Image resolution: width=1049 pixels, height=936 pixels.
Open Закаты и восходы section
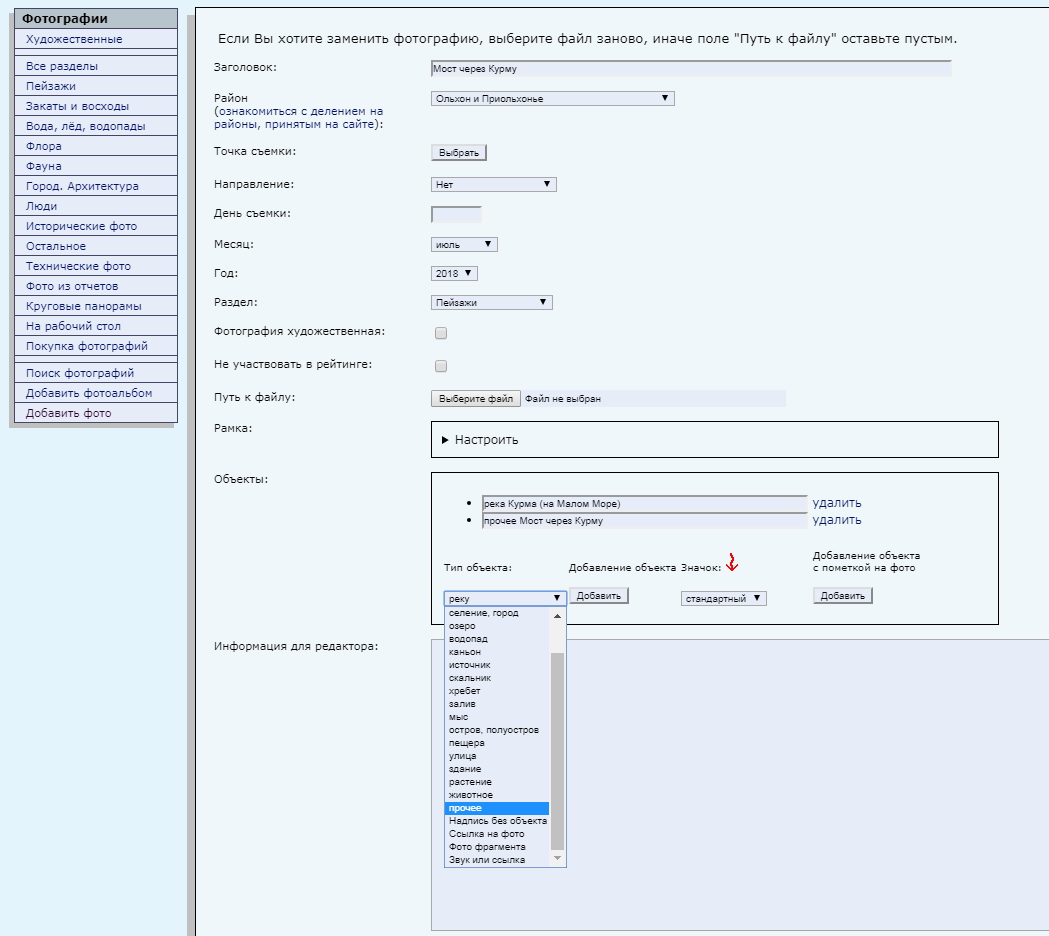pyautogui.click(x=96, y=106)
